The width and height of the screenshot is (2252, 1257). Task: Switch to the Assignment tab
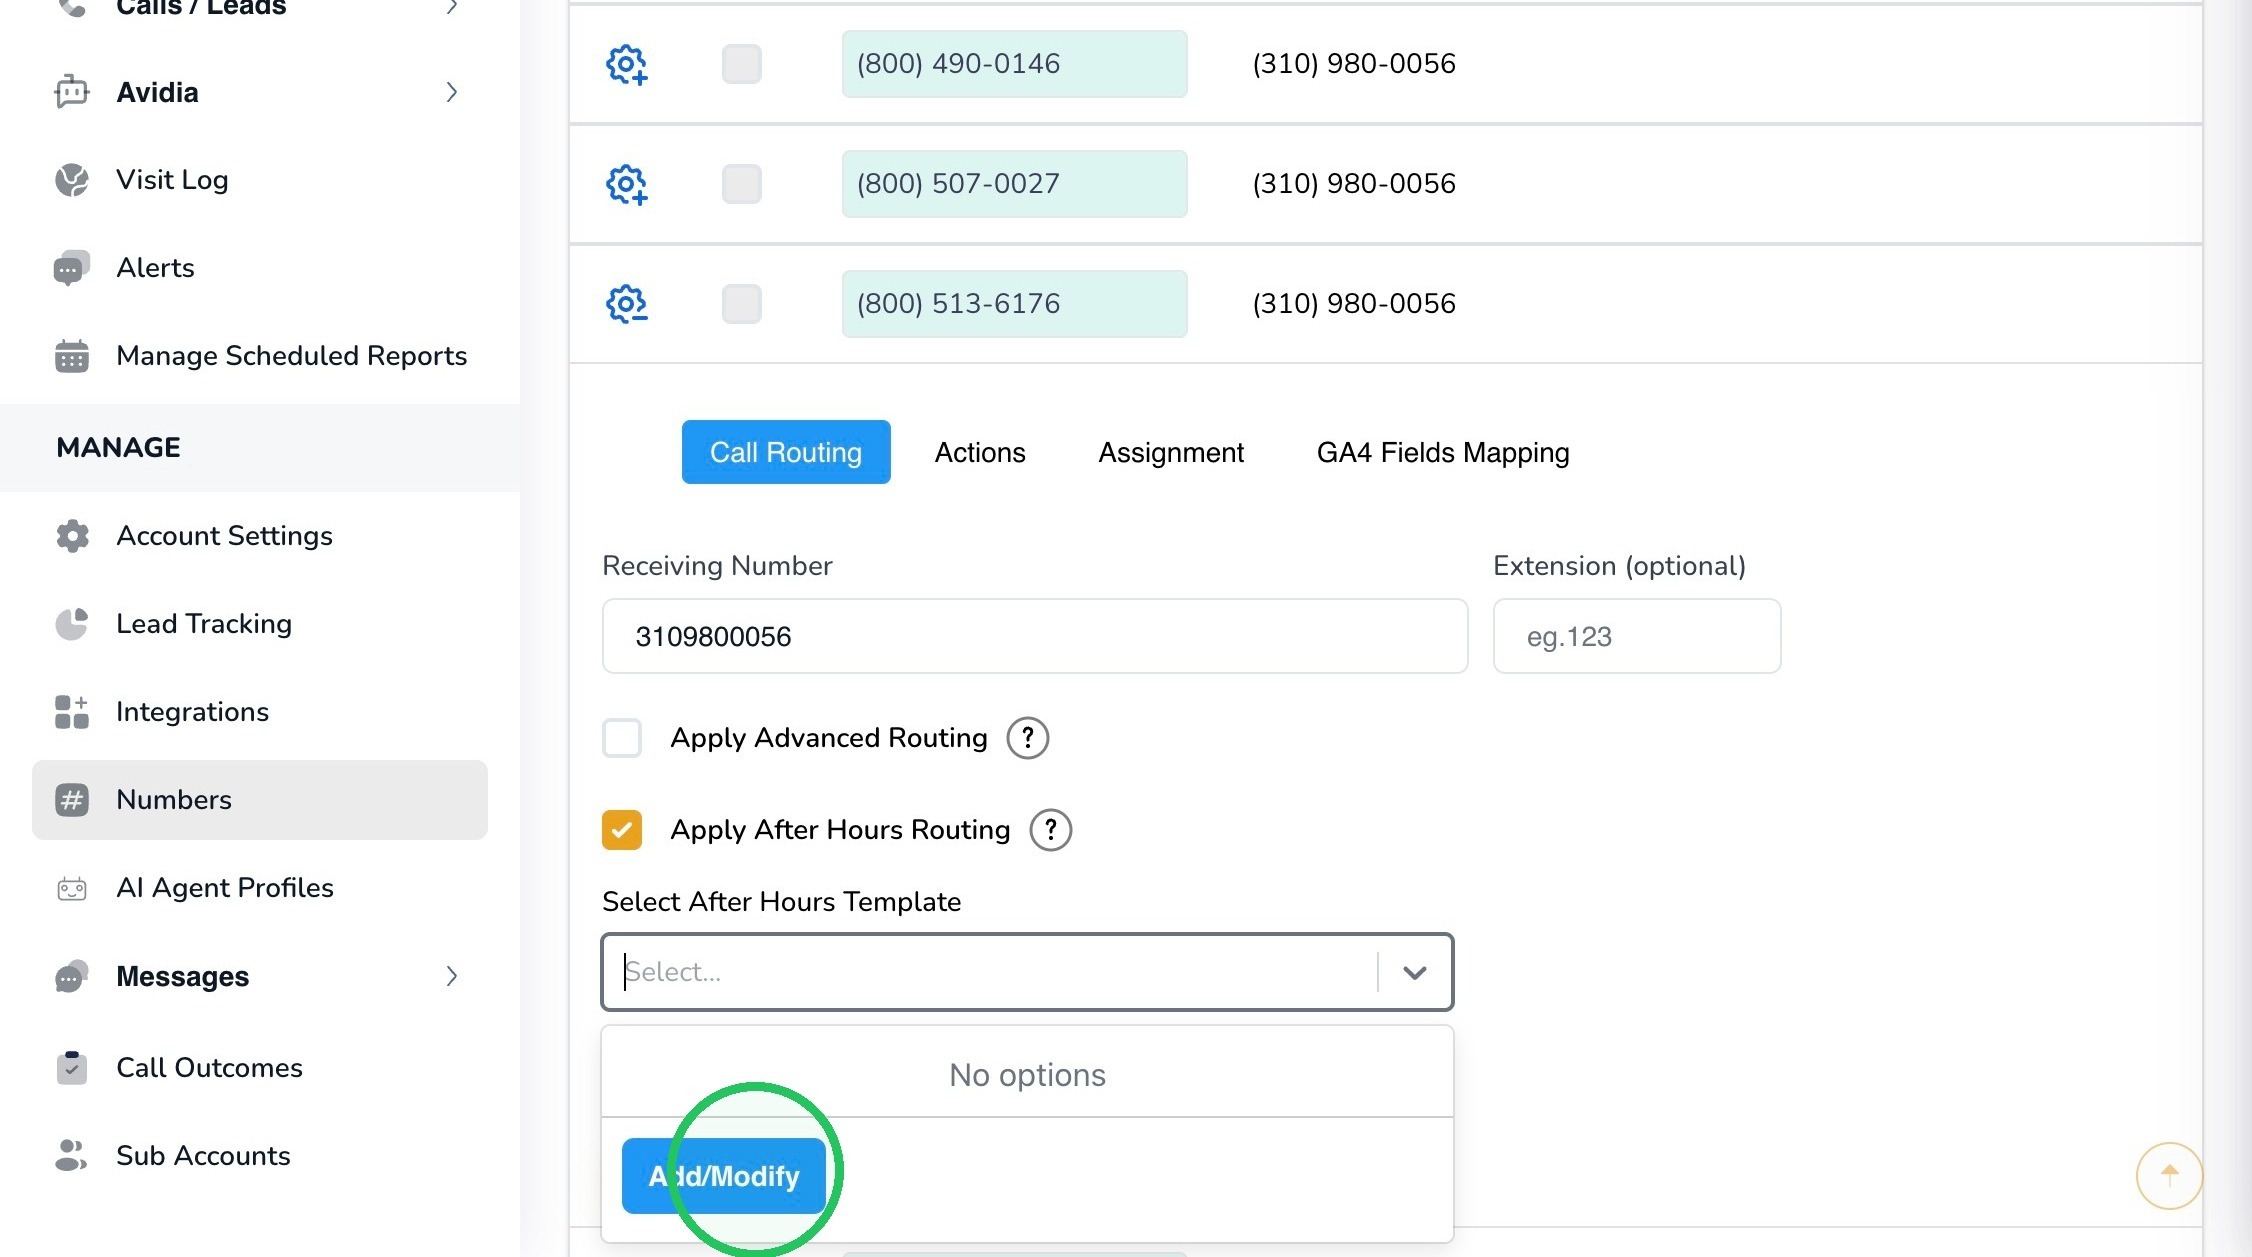(1171, 452)
